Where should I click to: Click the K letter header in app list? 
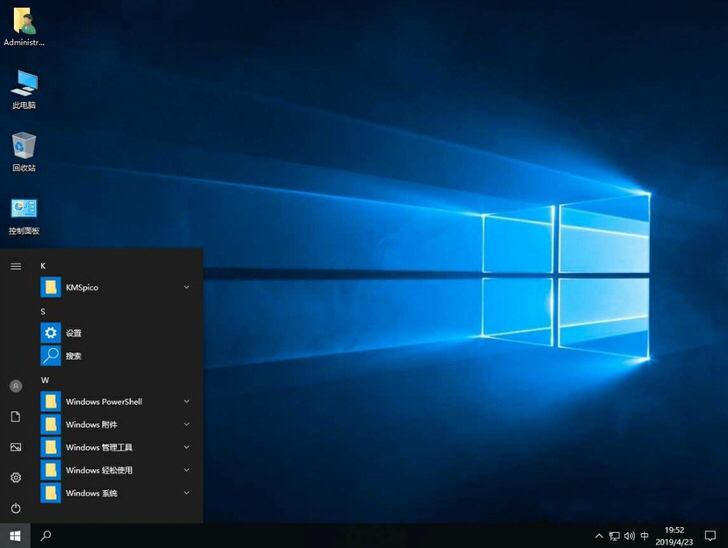(x=43, y=266)
